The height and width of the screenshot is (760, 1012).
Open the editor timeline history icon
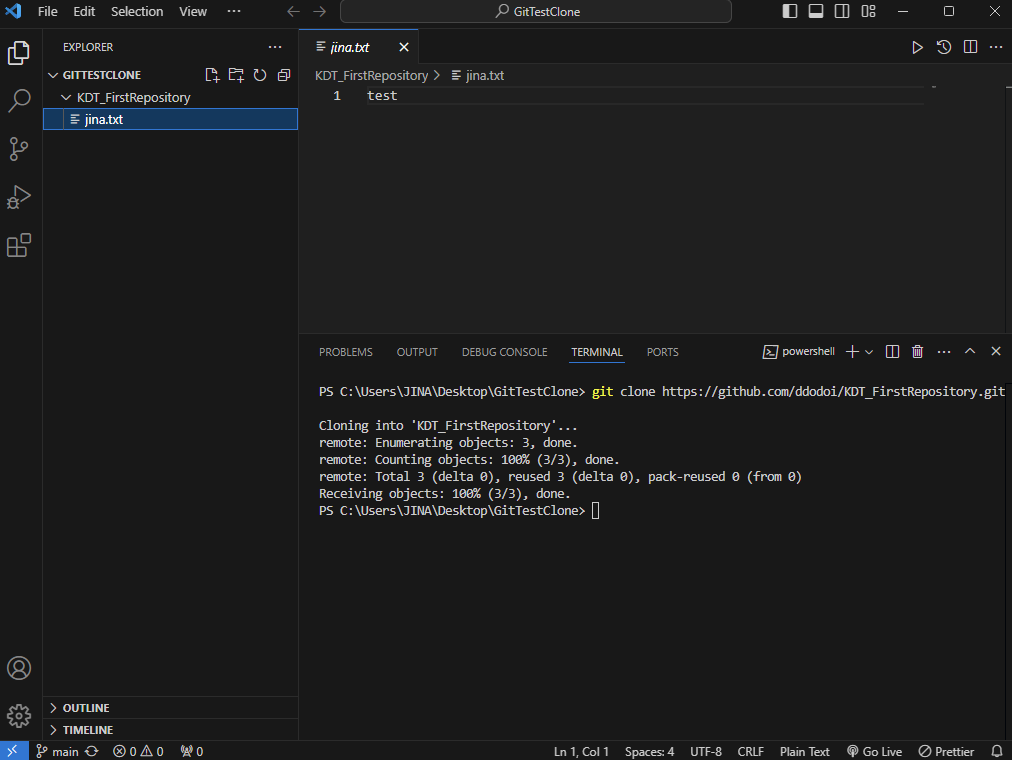tap(944, 47)
